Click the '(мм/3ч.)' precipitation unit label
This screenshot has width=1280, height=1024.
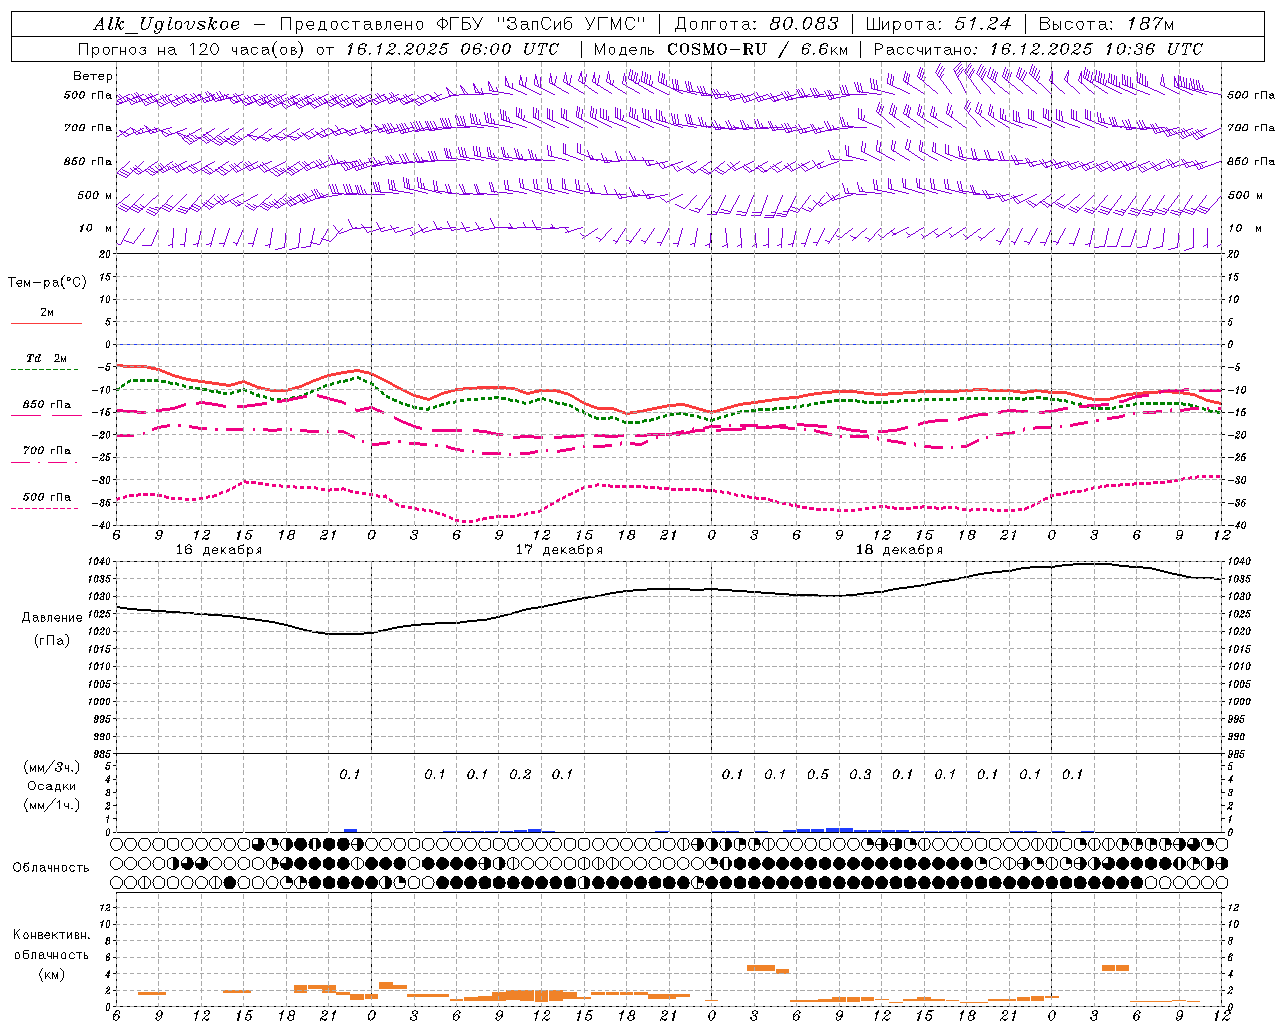[52, 767]
